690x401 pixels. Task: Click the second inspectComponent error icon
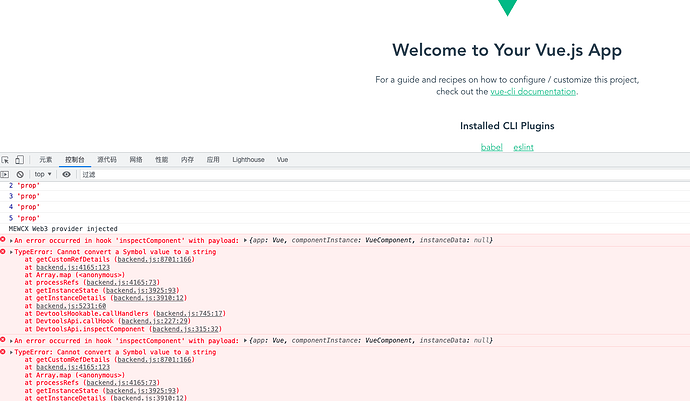pyautogui.click(x=3, y=340)
